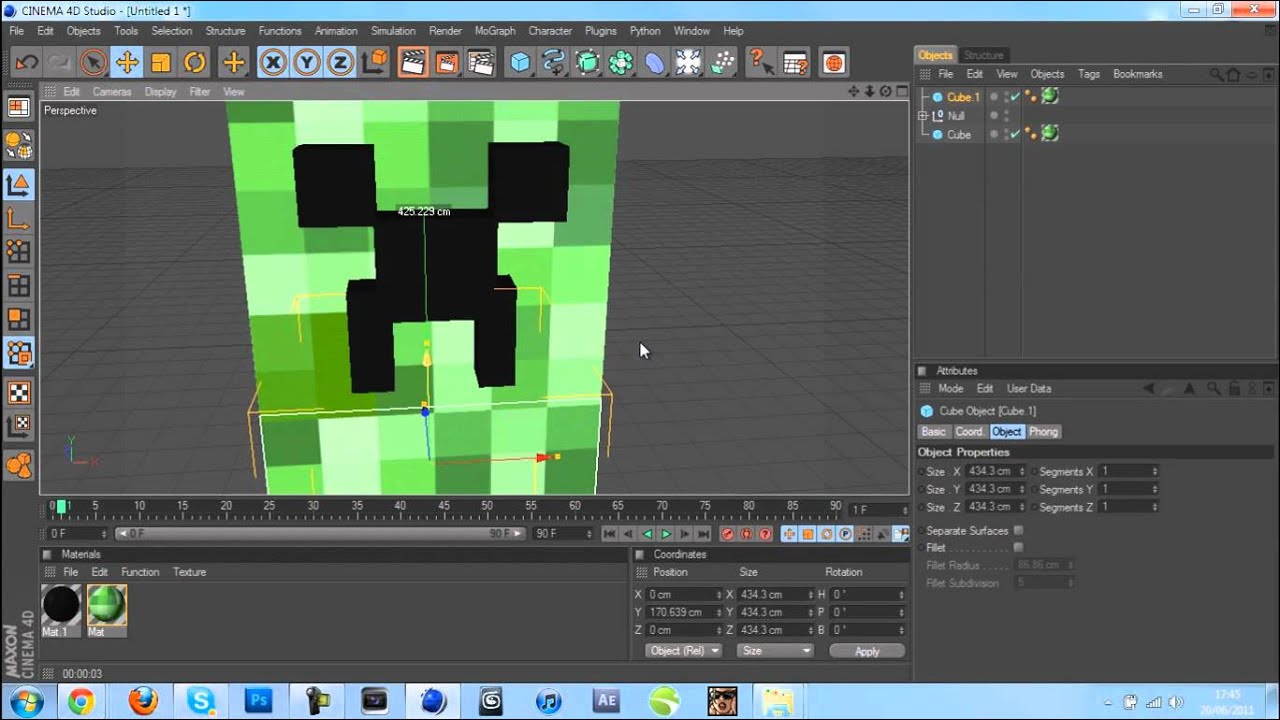Open Google Chrome from the taskbar

tap(81, 701)
